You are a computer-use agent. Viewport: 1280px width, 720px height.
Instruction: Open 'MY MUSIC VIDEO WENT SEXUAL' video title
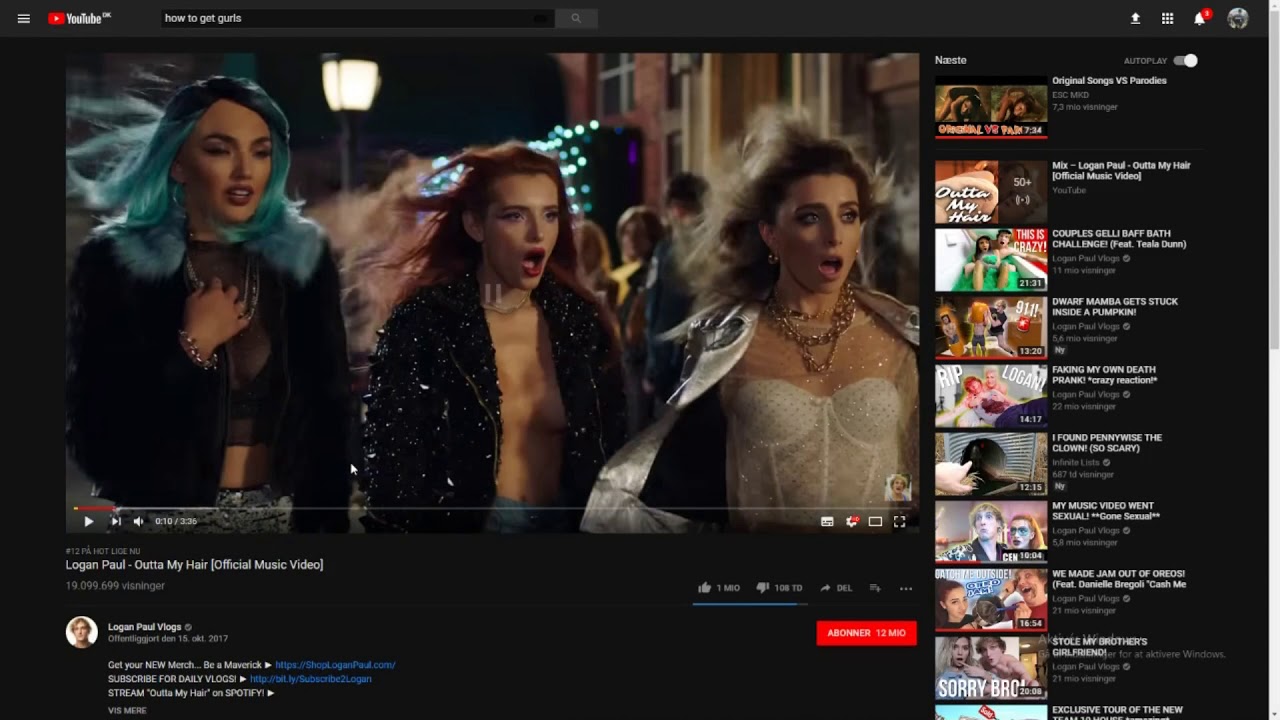click(x=1106, y=511)
